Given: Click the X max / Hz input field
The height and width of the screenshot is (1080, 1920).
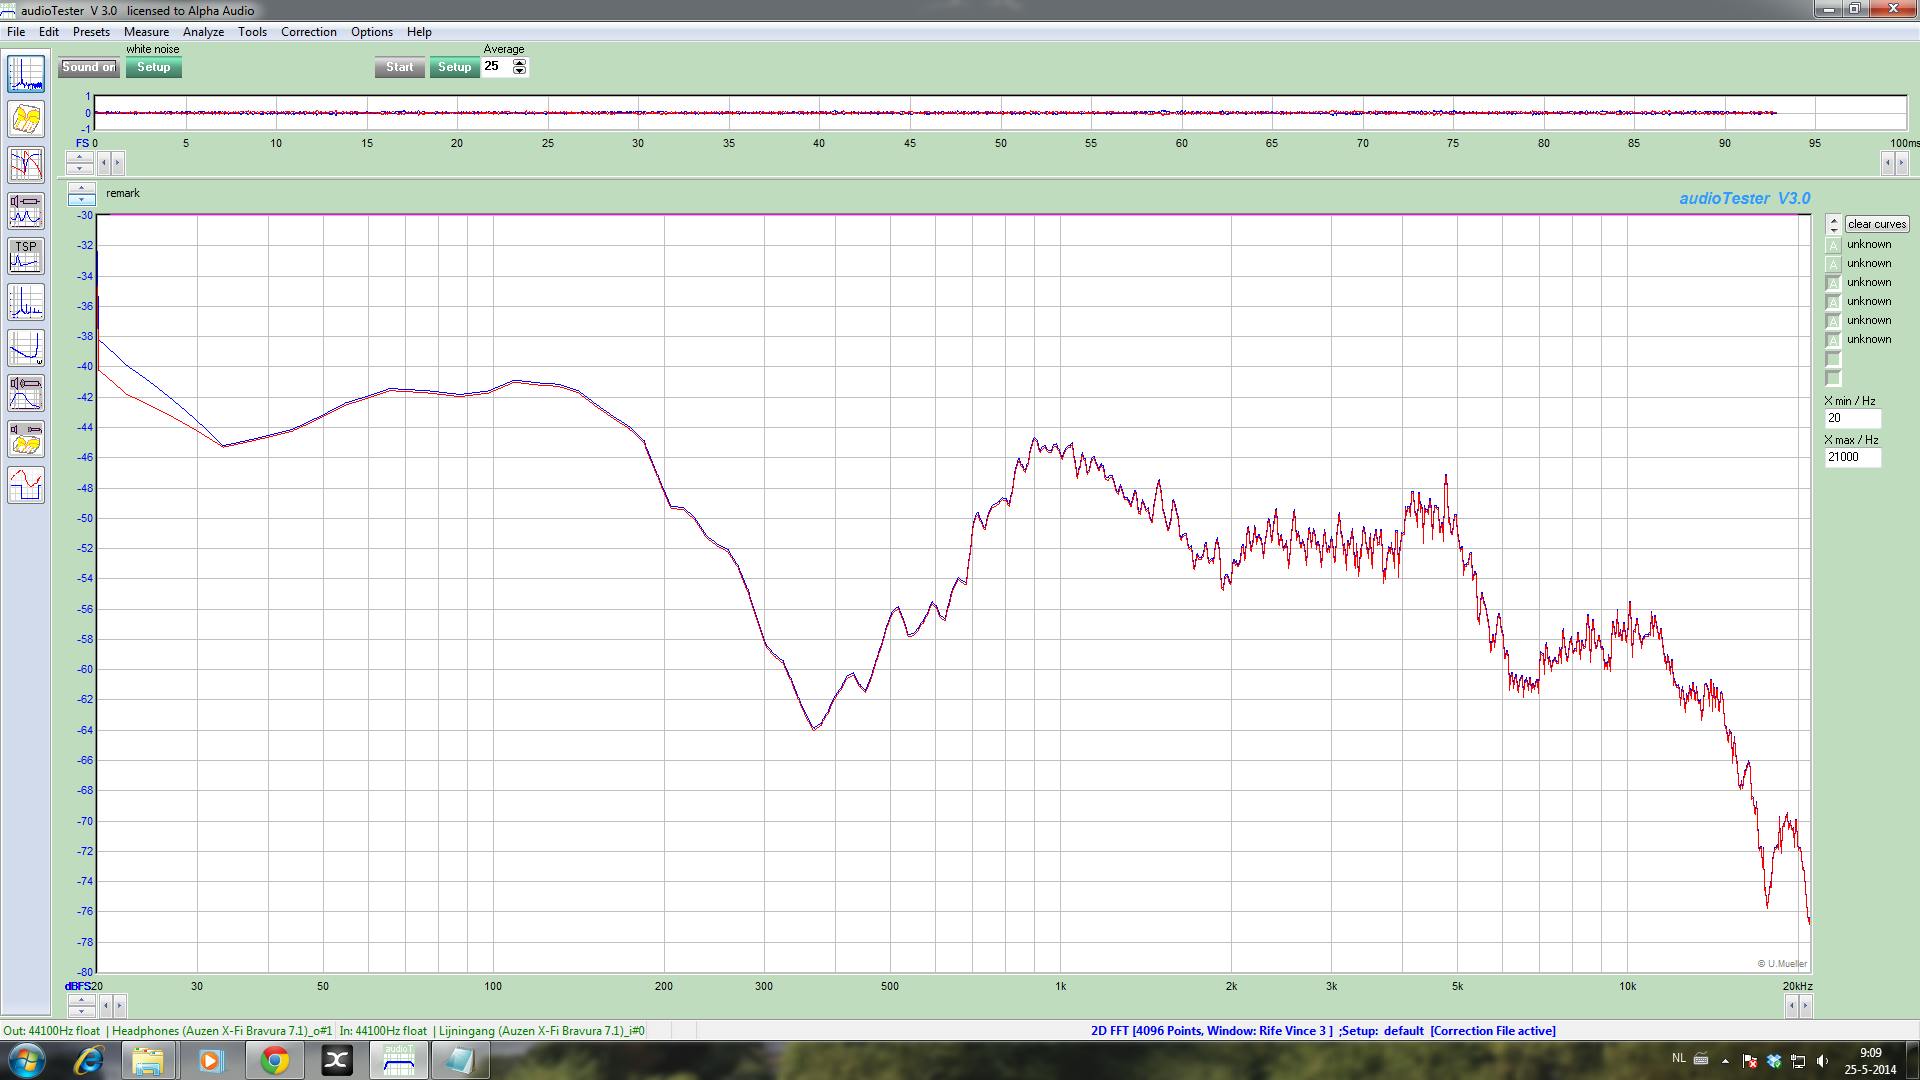Looking at the screenshot, I should (1851, 457).
